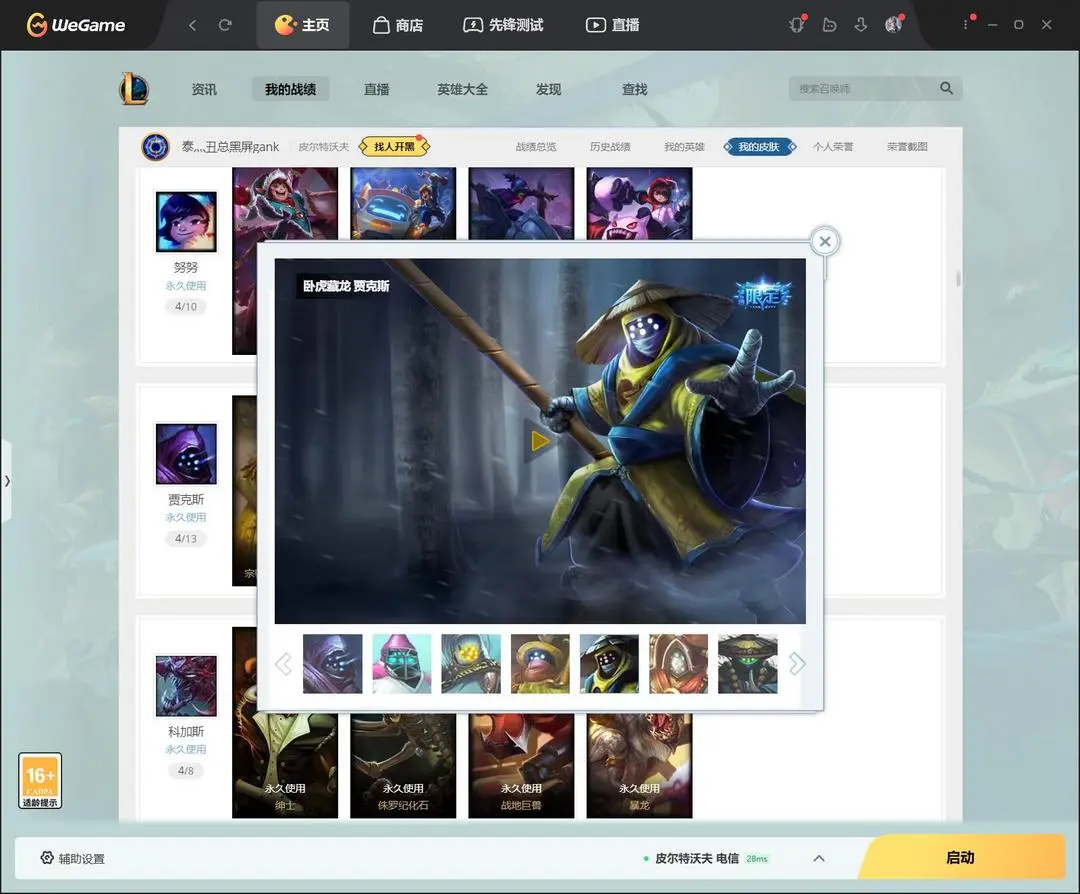Screen dimensions: 1080x894
Task: Close the skin preview popup
Action: point(825,242)
